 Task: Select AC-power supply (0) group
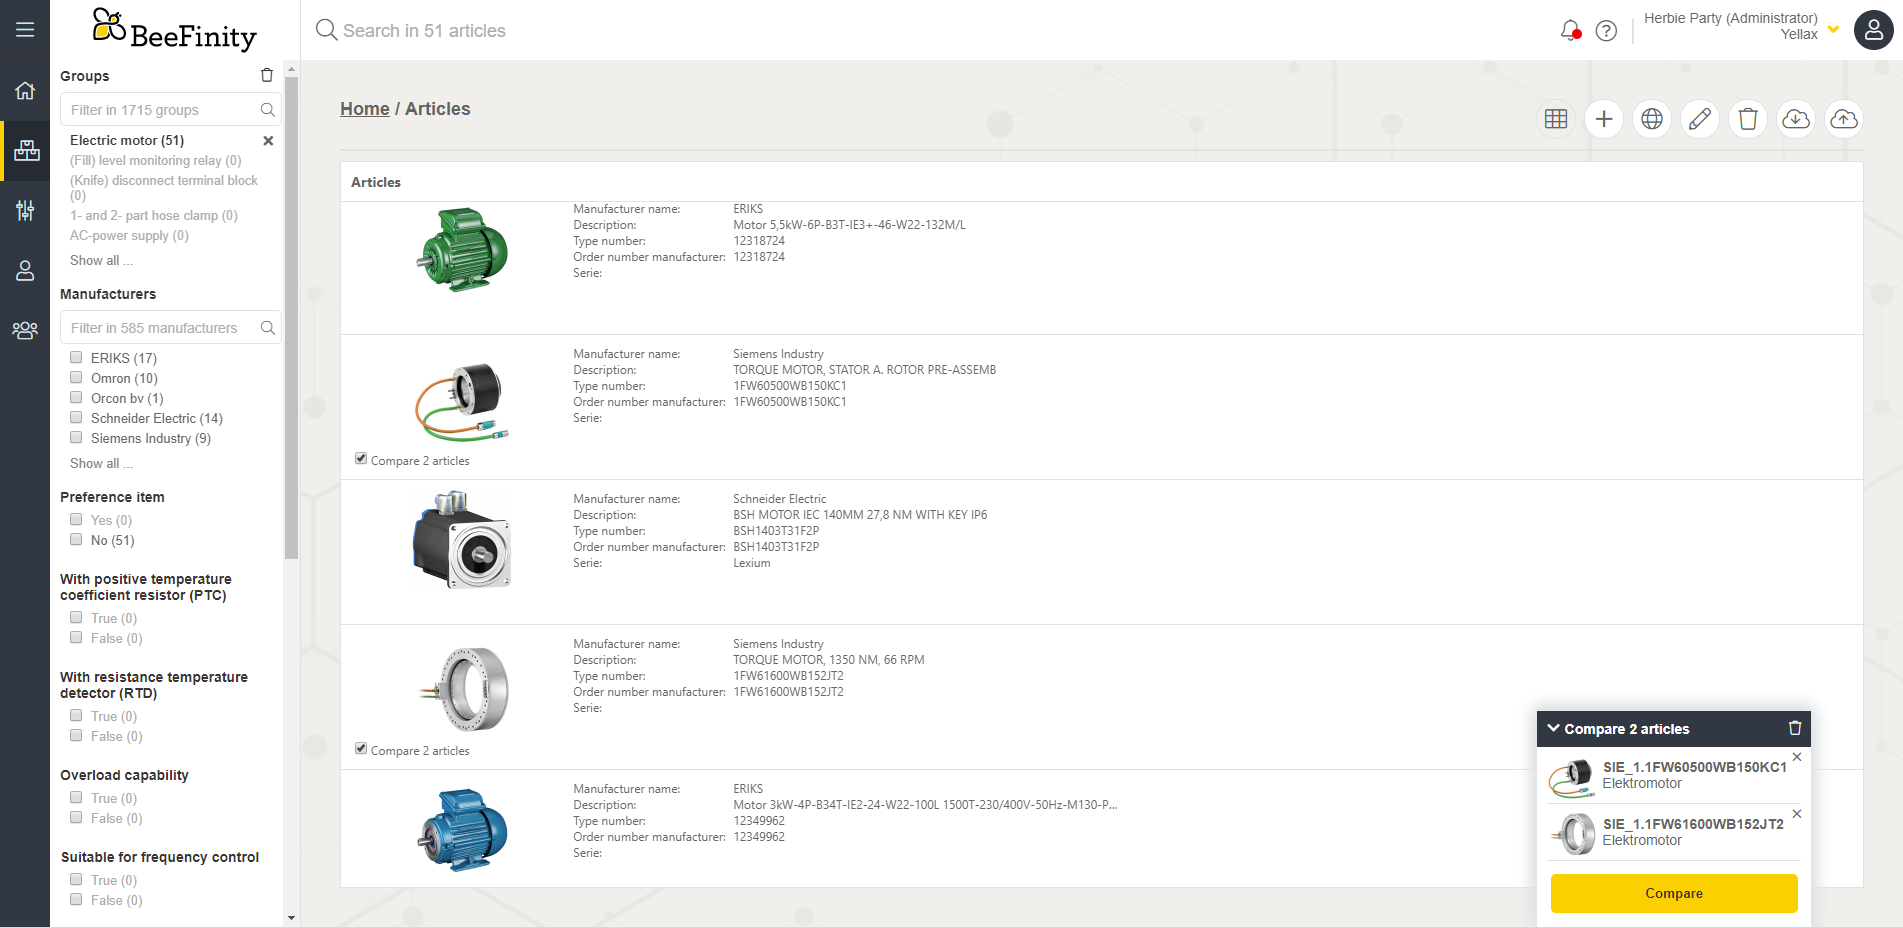point(129,236)
